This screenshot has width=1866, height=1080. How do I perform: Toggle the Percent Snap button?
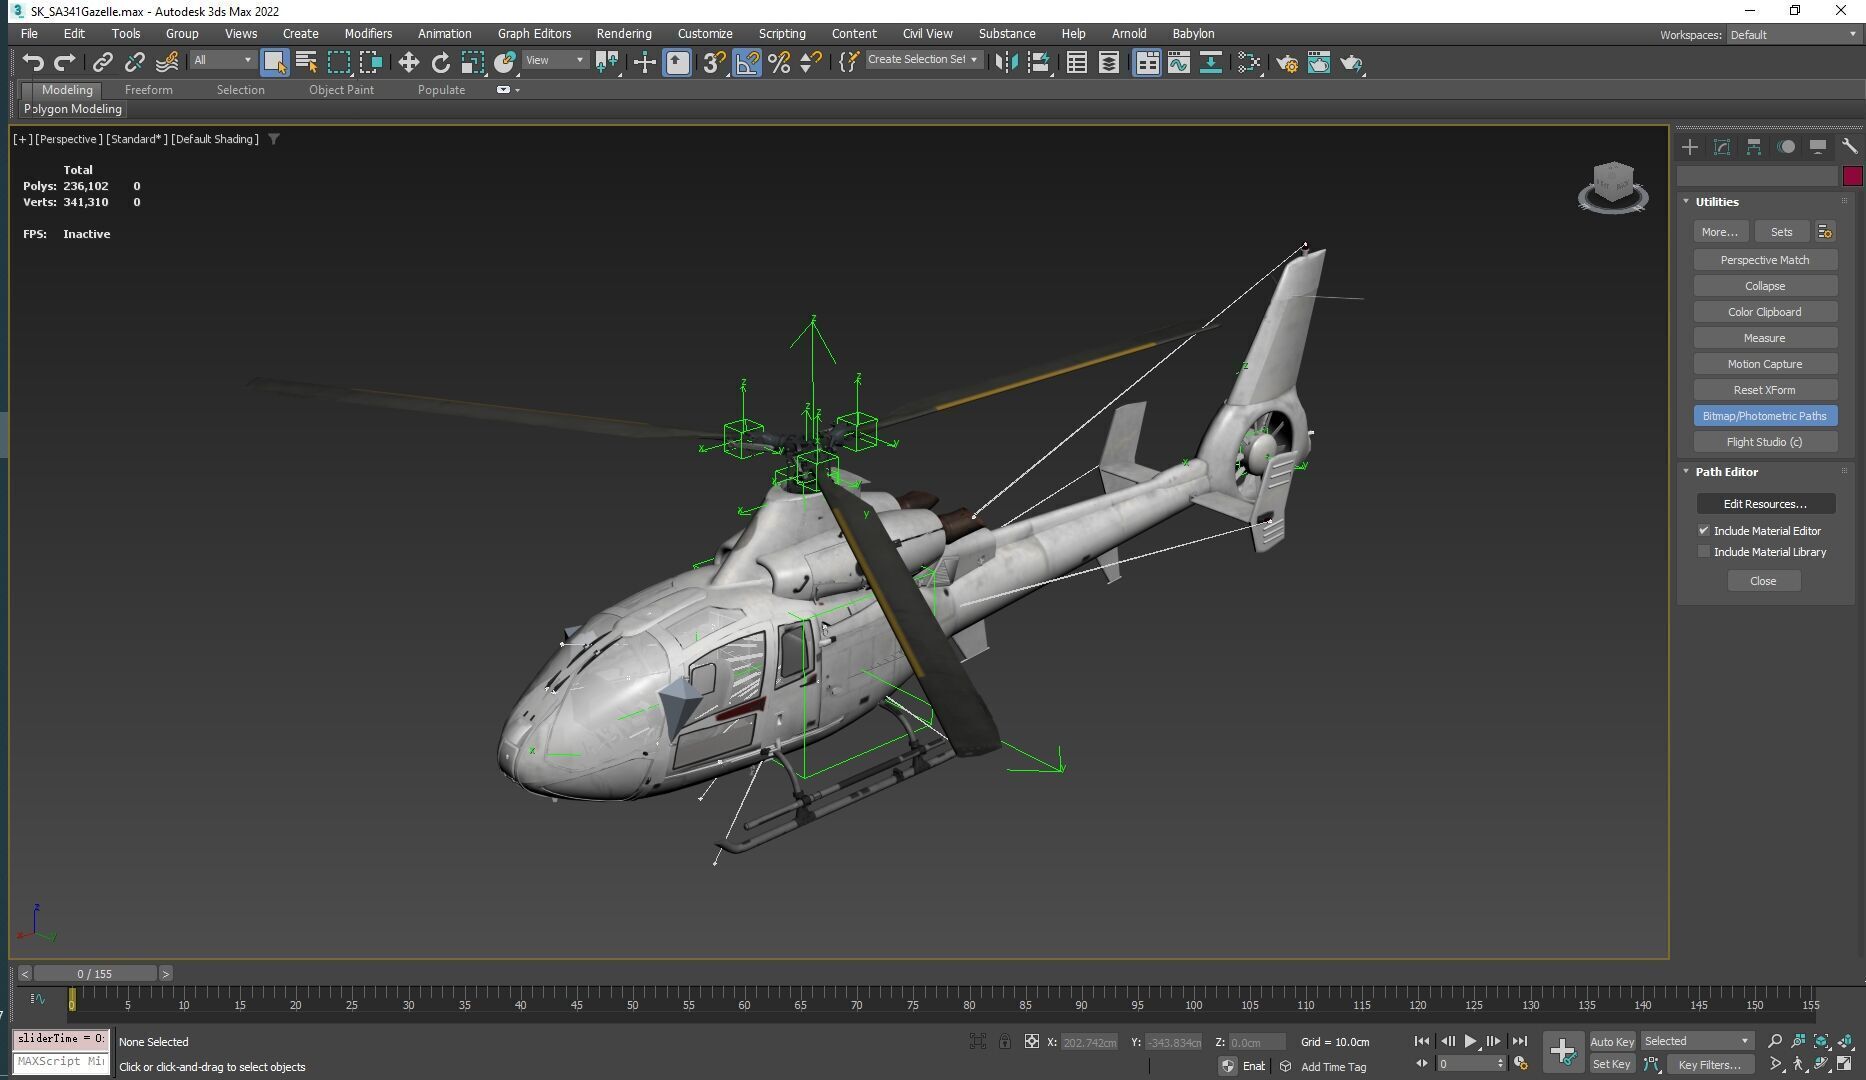[779, 63]
